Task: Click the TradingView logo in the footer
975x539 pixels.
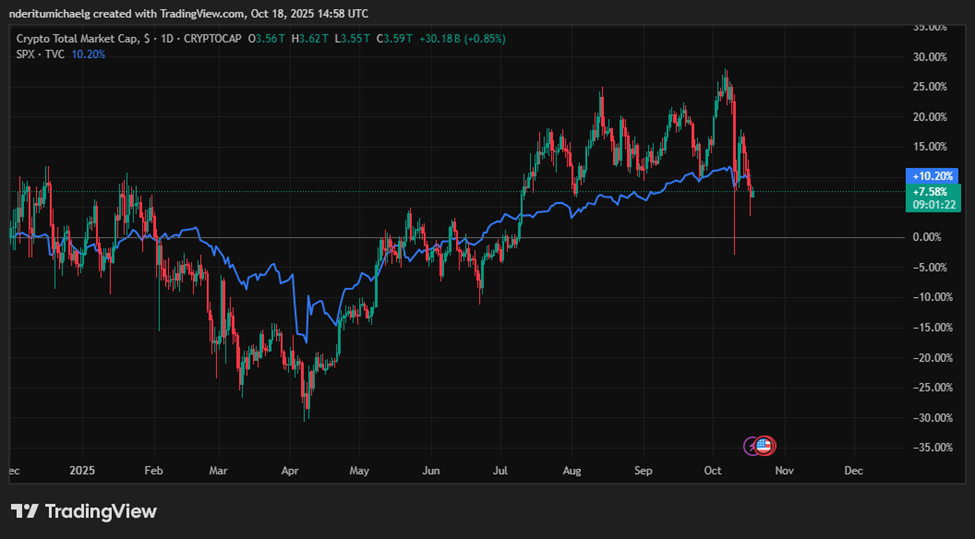Action: coord(84,512)
